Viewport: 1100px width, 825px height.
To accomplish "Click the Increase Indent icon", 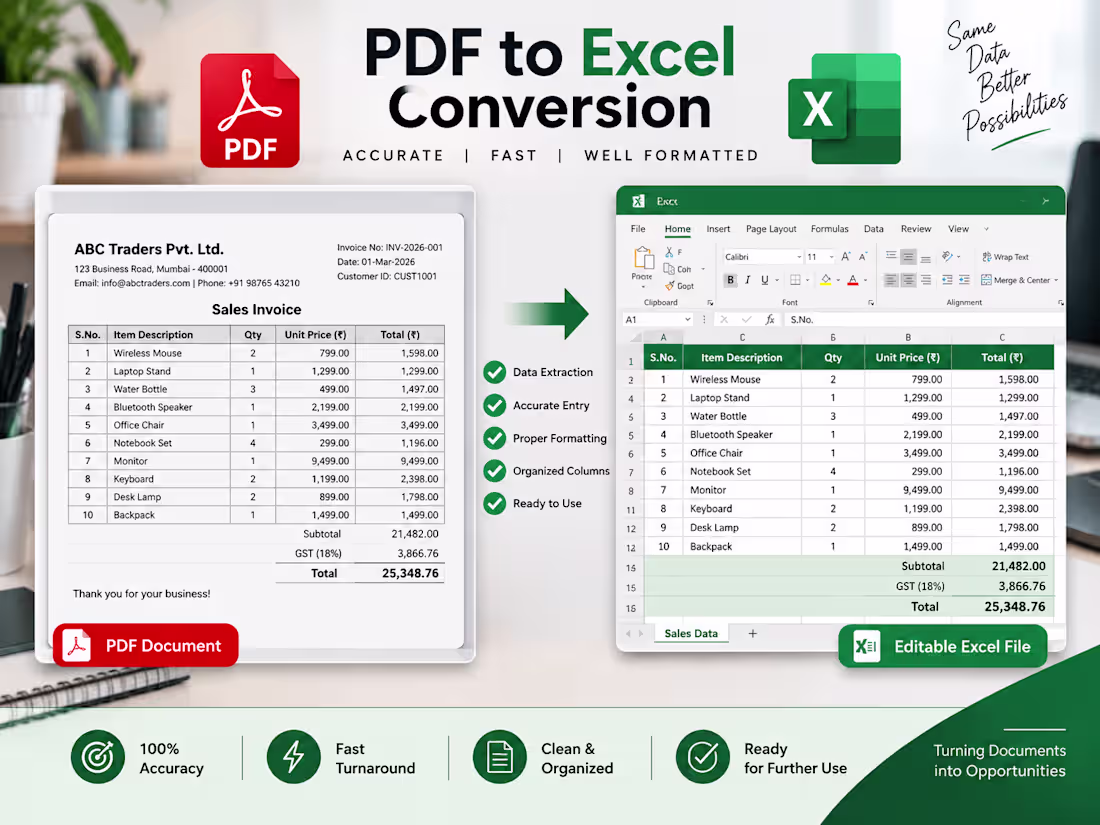I will 964,280.
